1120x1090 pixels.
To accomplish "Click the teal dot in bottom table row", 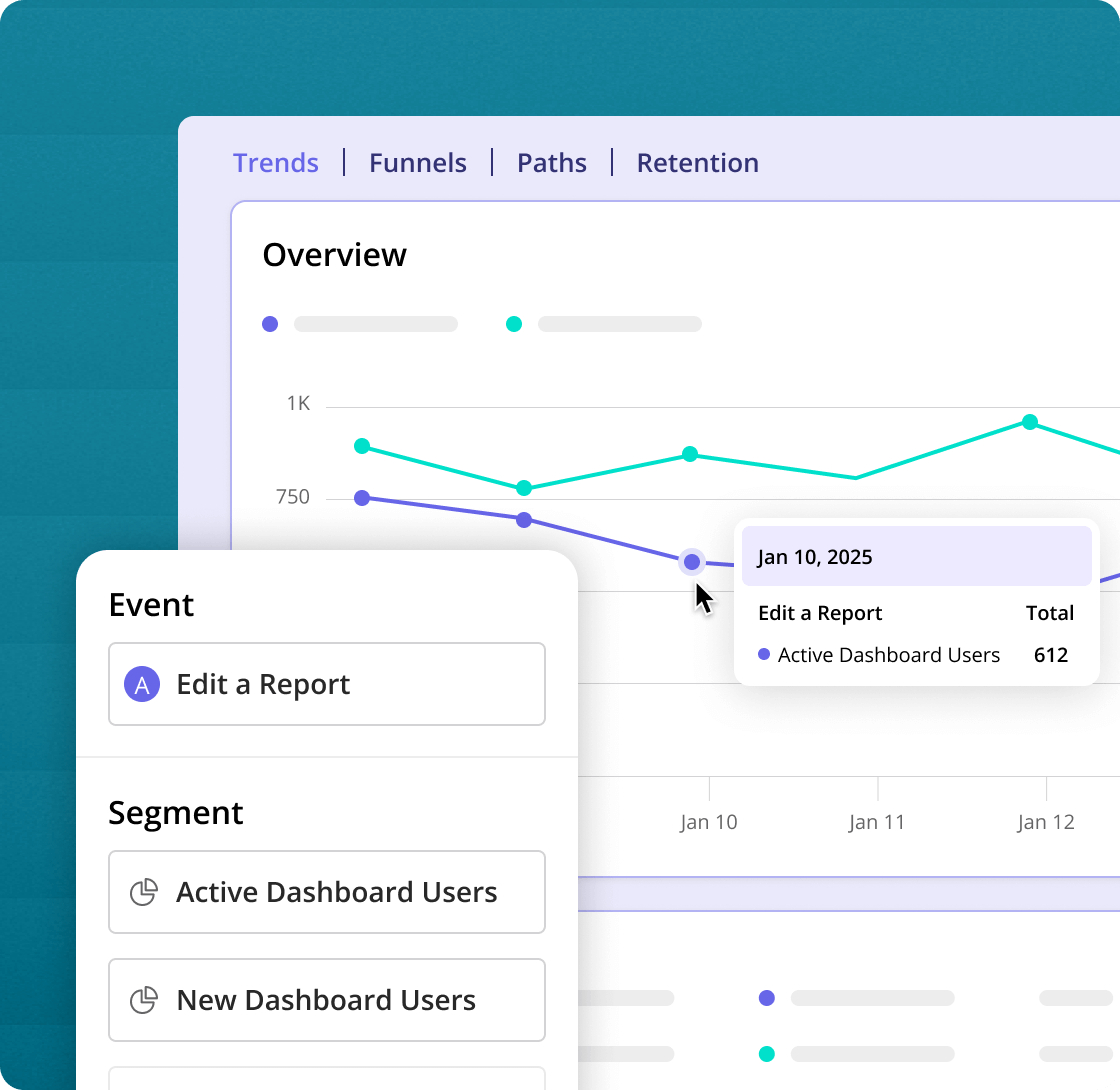I will (767, 1053).
